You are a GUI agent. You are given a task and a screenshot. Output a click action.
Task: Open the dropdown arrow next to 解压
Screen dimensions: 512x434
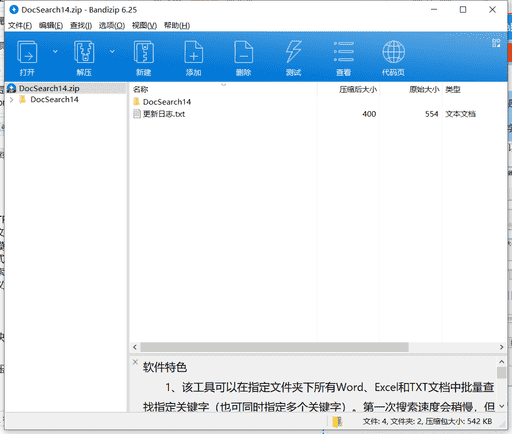[112, 51]
